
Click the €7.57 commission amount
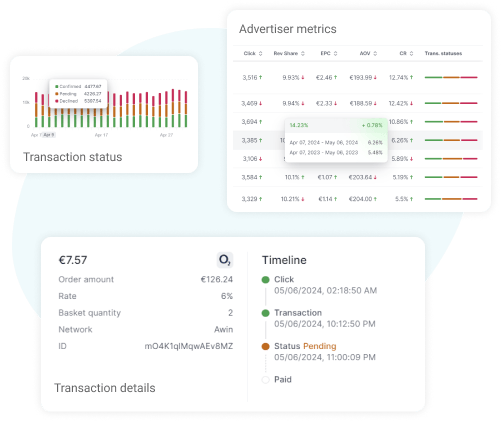tap(73, 260)
